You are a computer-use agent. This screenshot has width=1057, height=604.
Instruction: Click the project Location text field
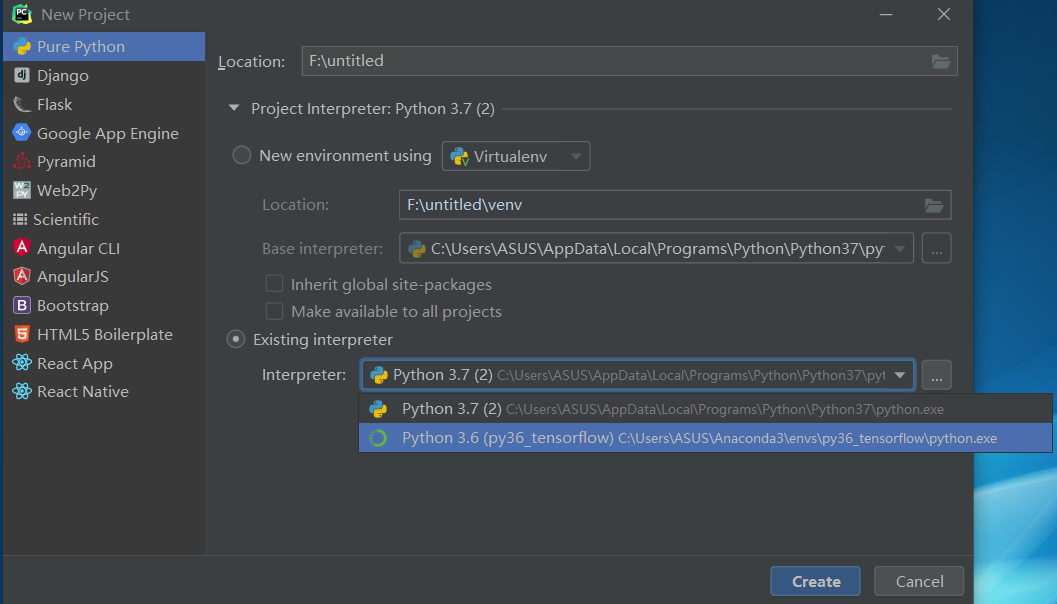pos(610,61)
